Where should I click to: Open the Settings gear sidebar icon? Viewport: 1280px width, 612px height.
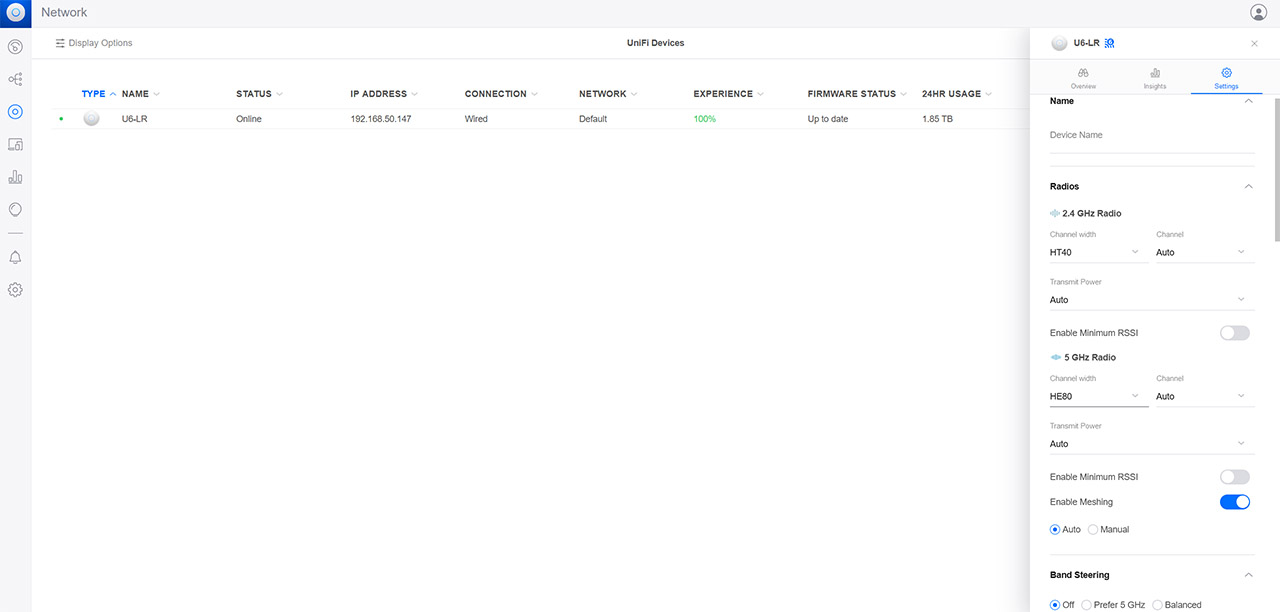tap(15, 290)
